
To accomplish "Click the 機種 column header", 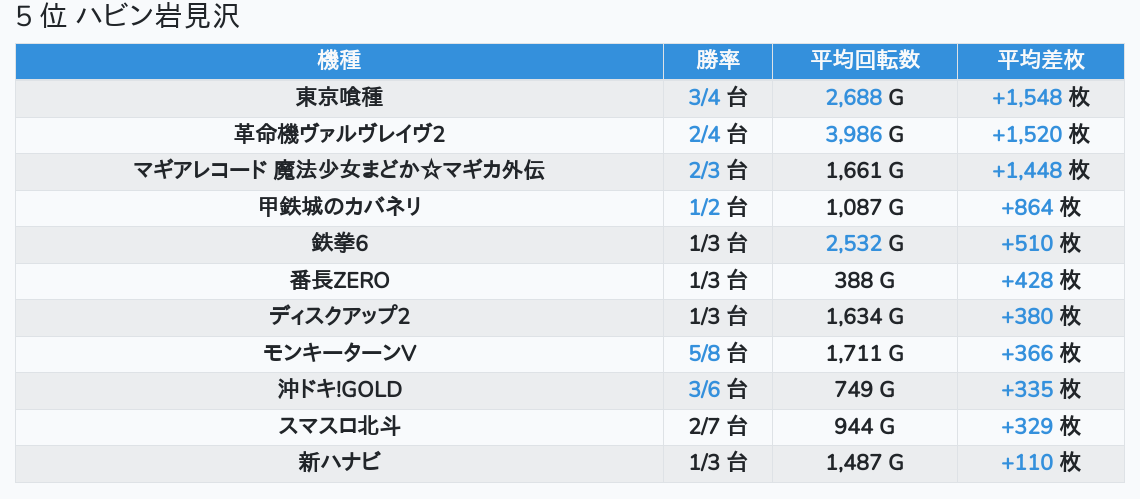I will (339, 61).
